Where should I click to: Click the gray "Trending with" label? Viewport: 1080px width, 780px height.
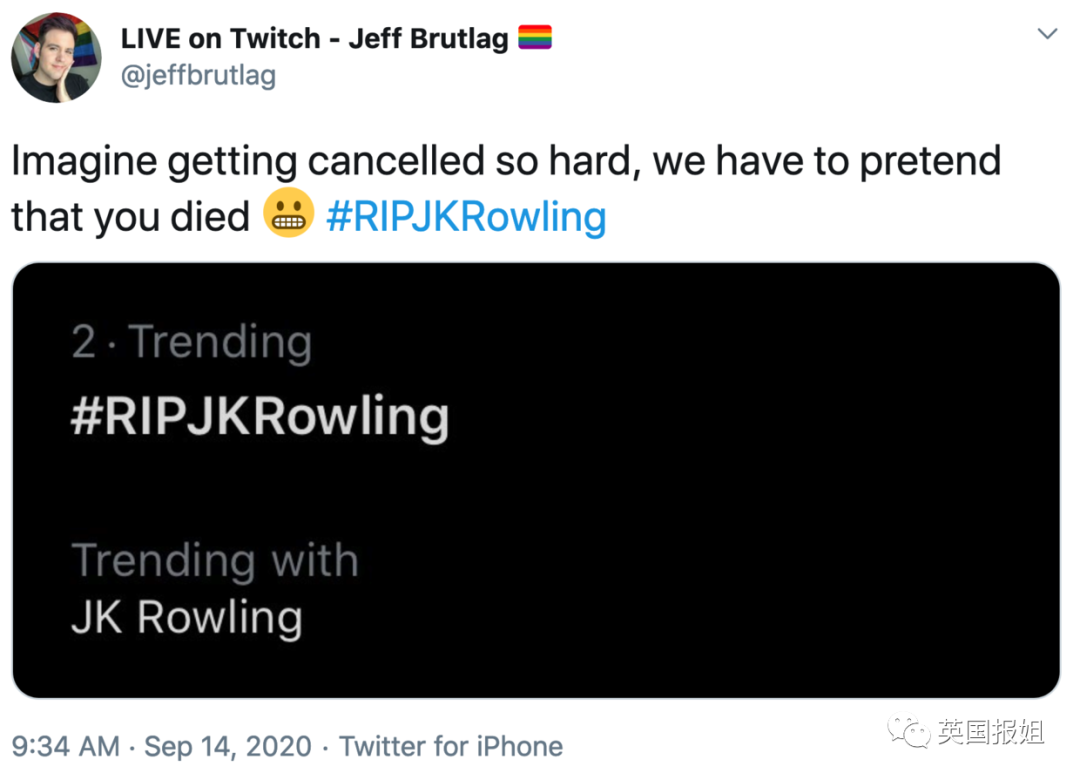pyautogui.click(x=214, y=560)
